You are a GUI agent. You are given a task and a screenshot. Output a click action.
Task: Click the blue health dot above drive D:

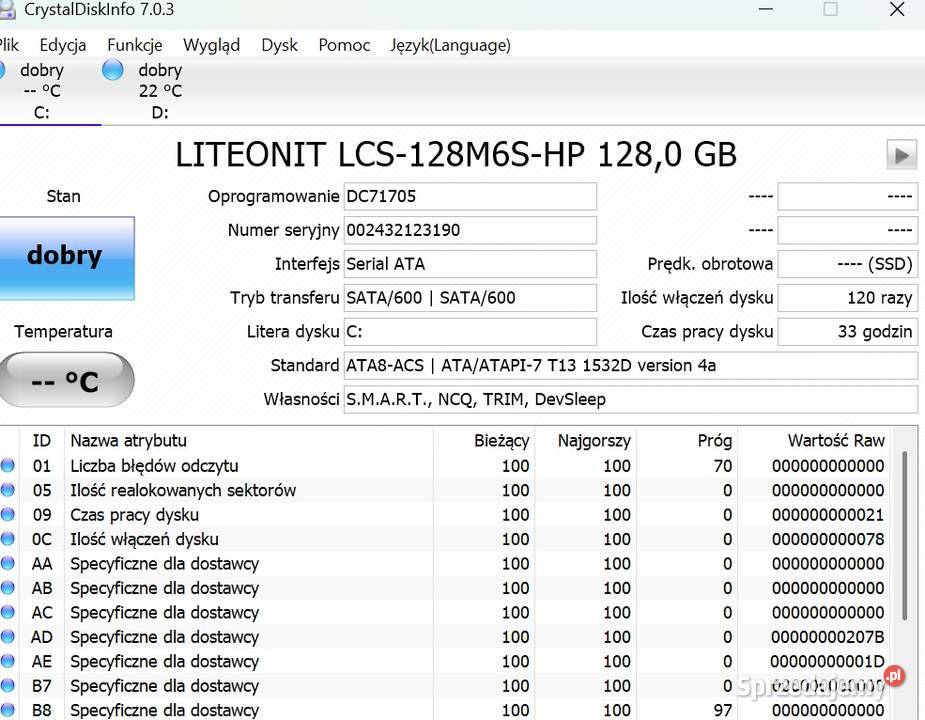point(111,69)
